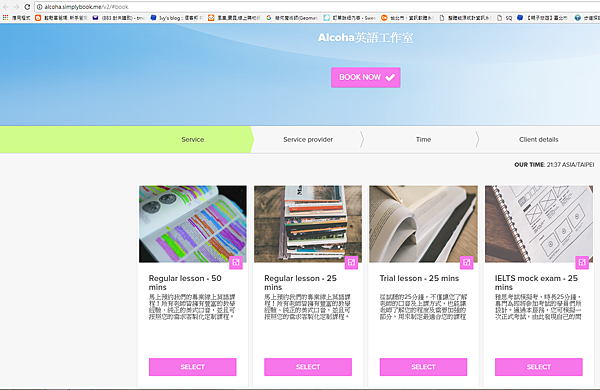Open the 'Ivy's blog' bookmark
600x390 pixels.
point(176,18)
